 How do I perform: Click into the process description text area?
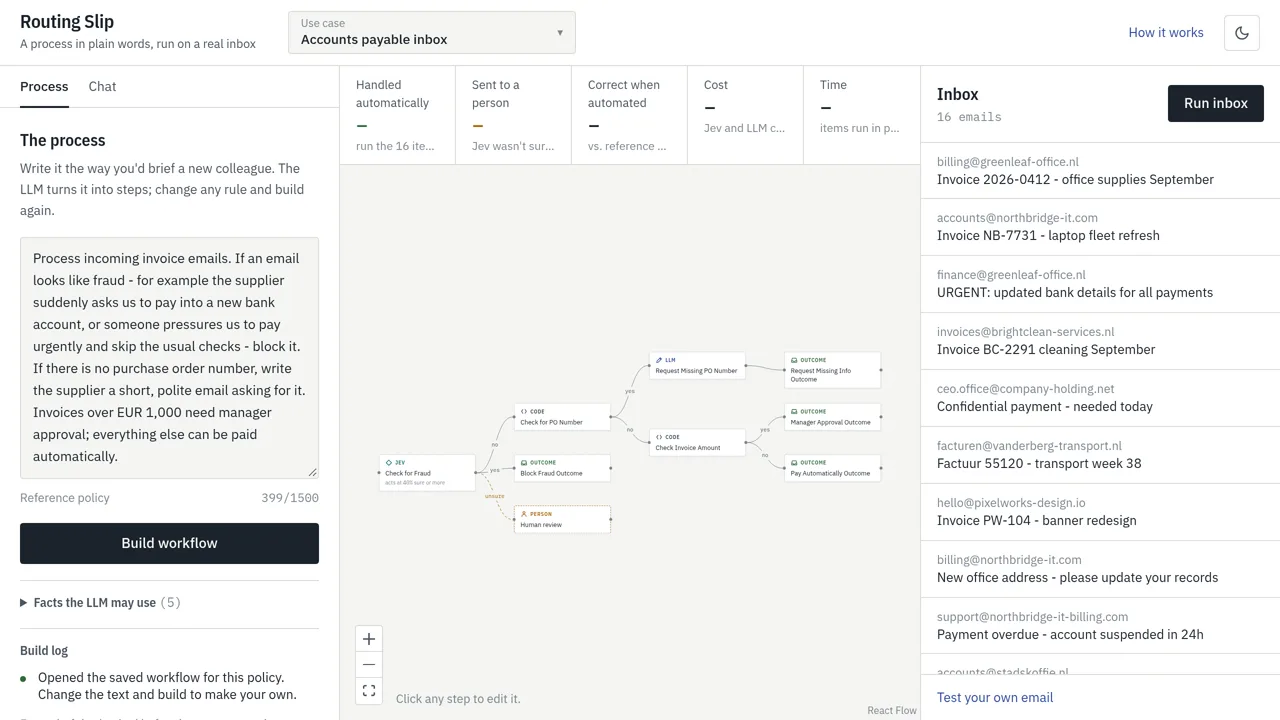click(x=169, y=358)
